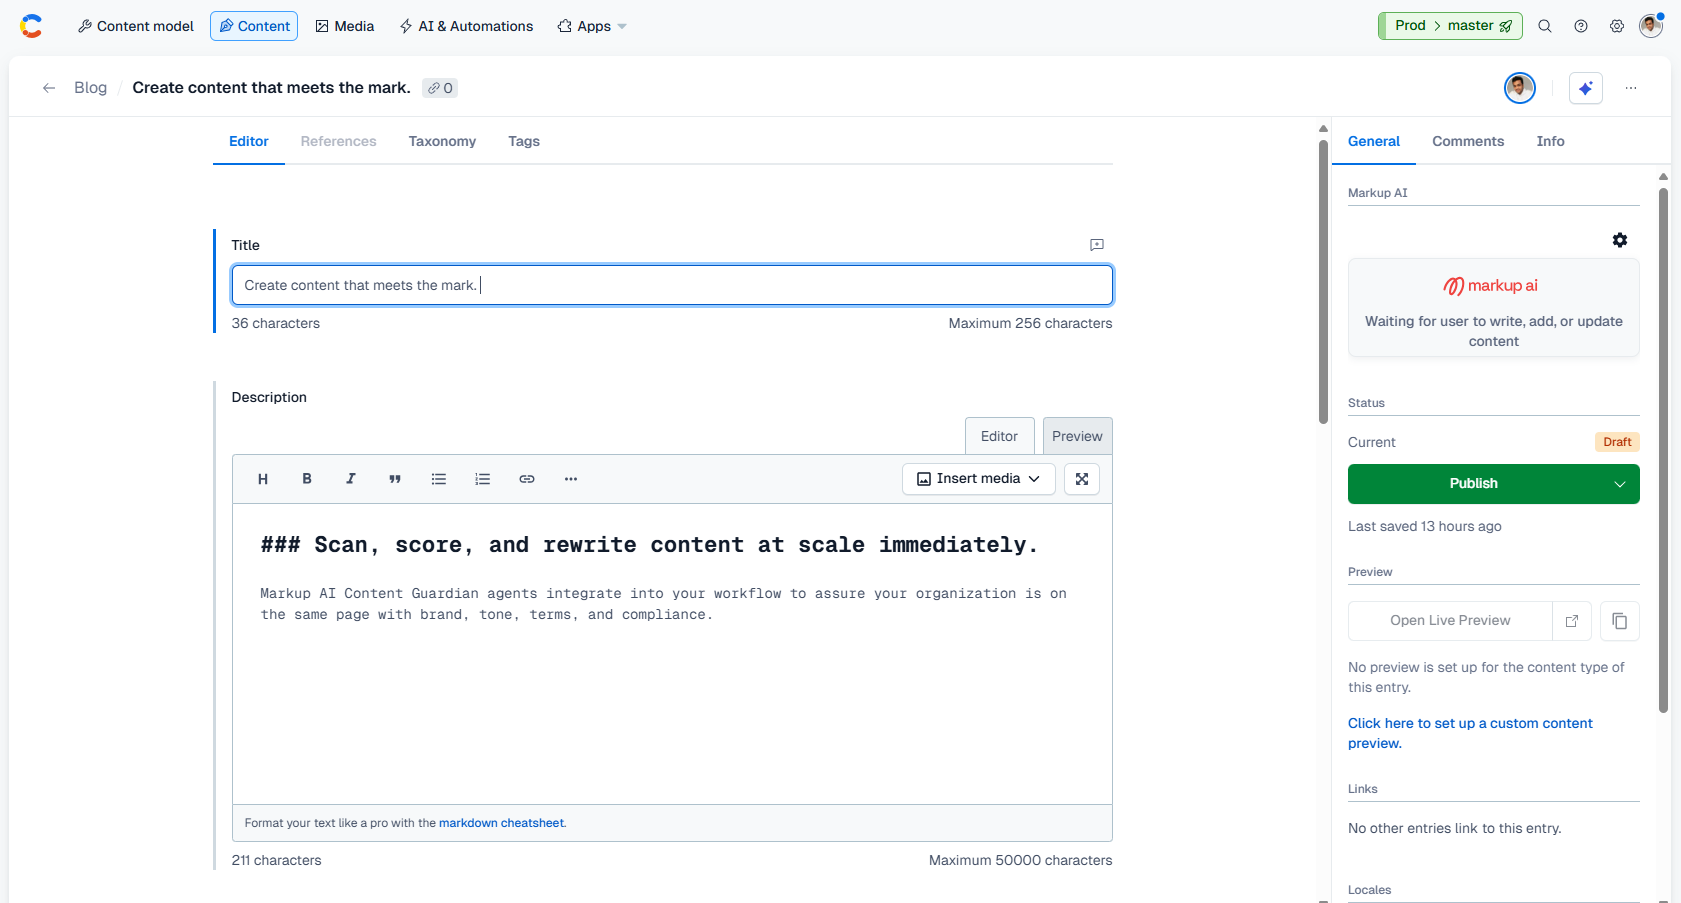
Task: Create a numbered list
Action: pos(483,479)
